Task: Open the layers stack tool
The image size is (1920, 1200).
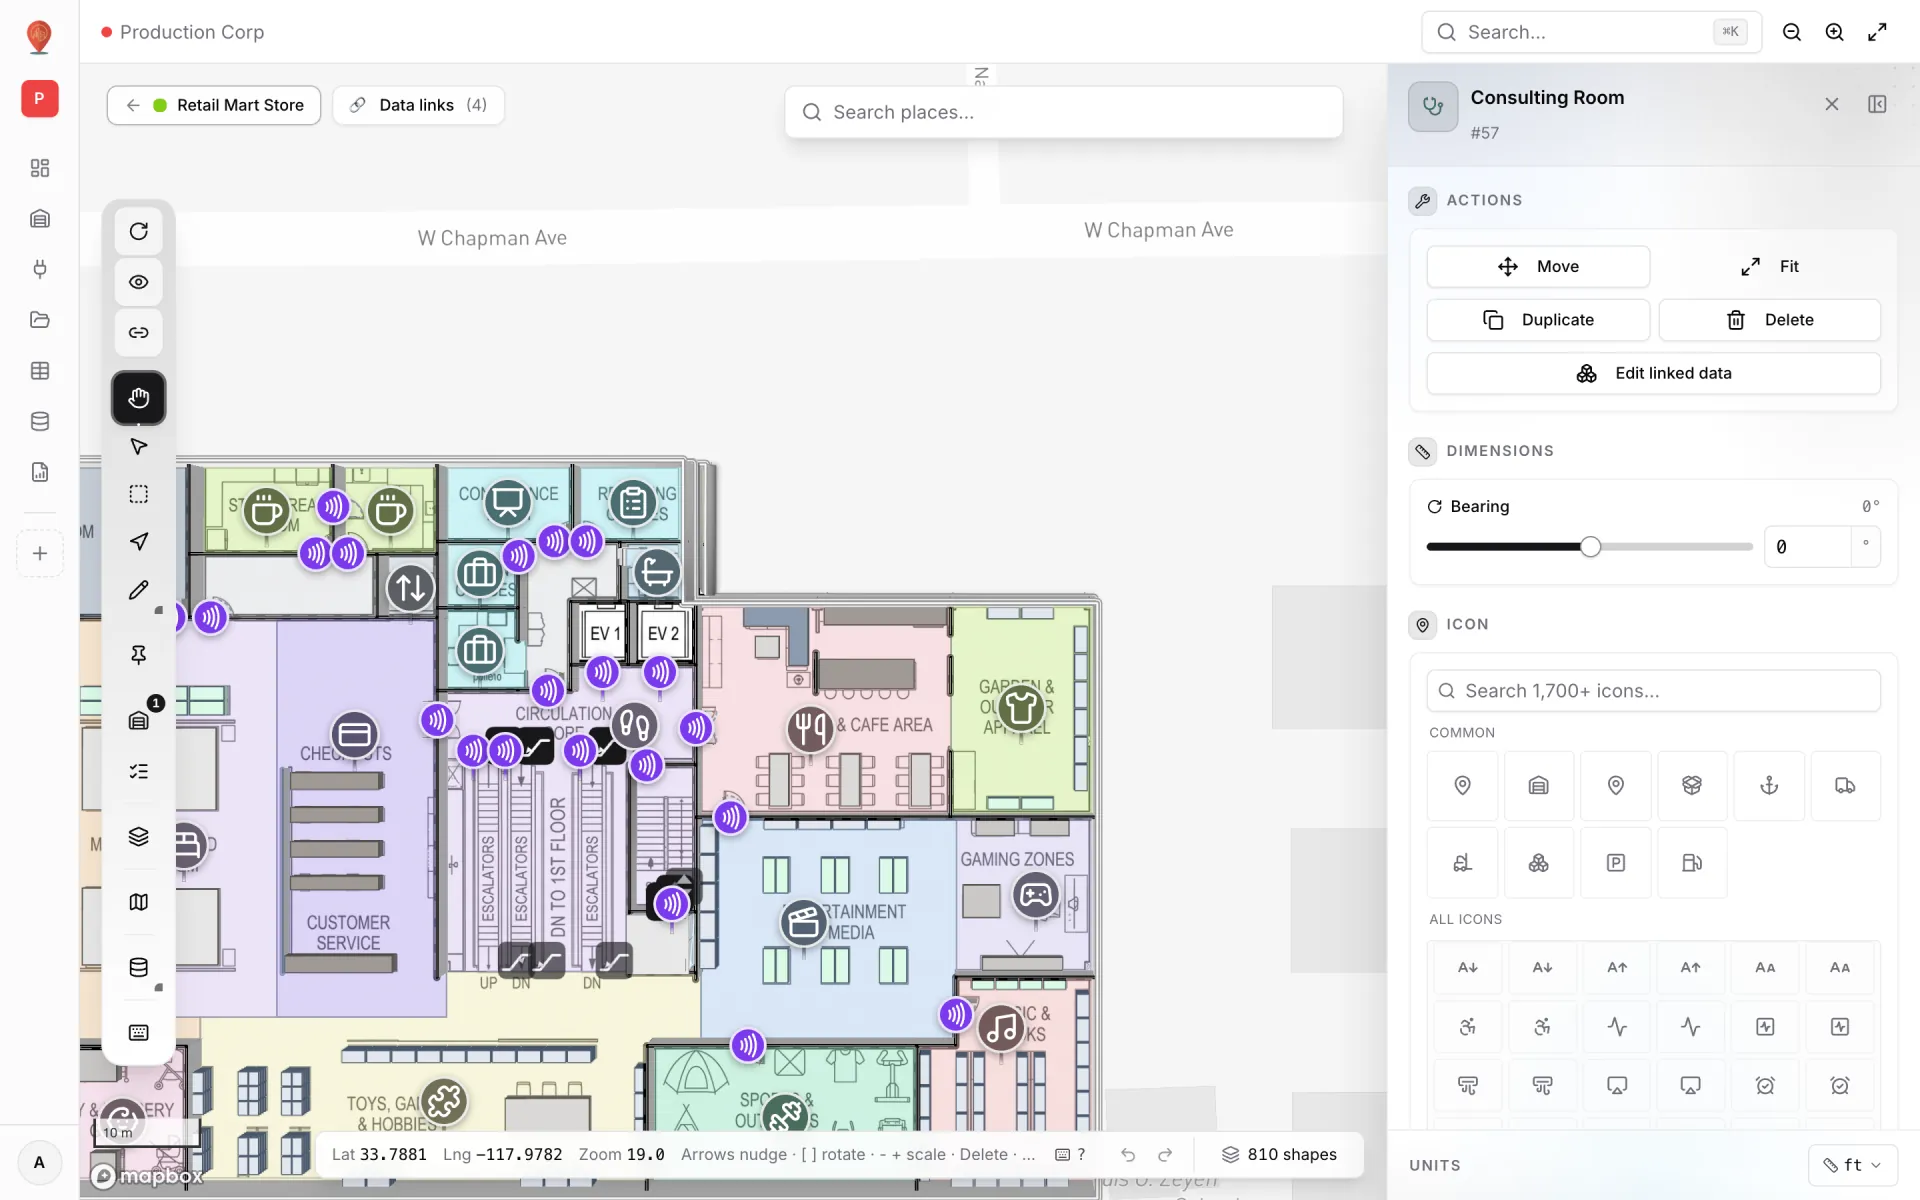Action: click(x=139, y=836)
